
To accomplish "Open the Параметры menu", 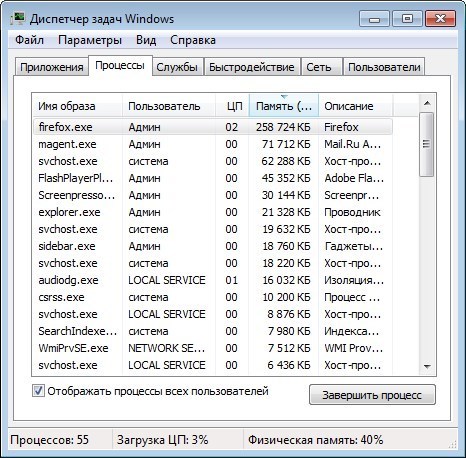I will (x=90, y=40).
